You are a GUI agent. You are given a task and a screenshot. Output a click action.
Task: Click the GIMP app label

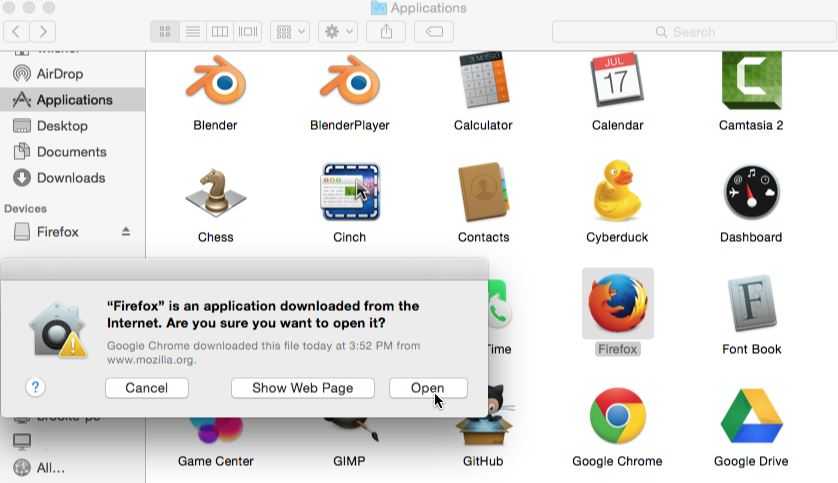point(350,461)
